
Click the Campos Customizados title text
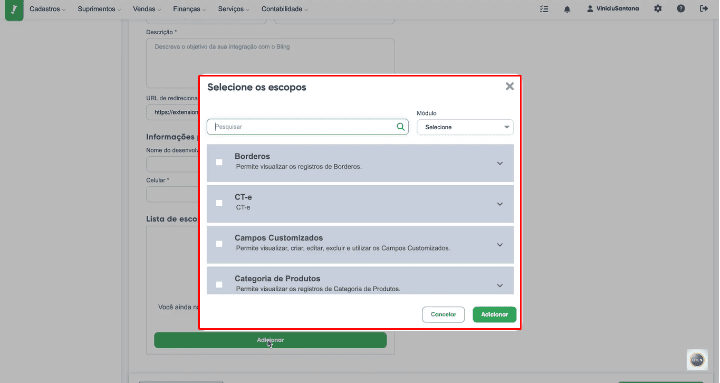[x=279, y=238]
